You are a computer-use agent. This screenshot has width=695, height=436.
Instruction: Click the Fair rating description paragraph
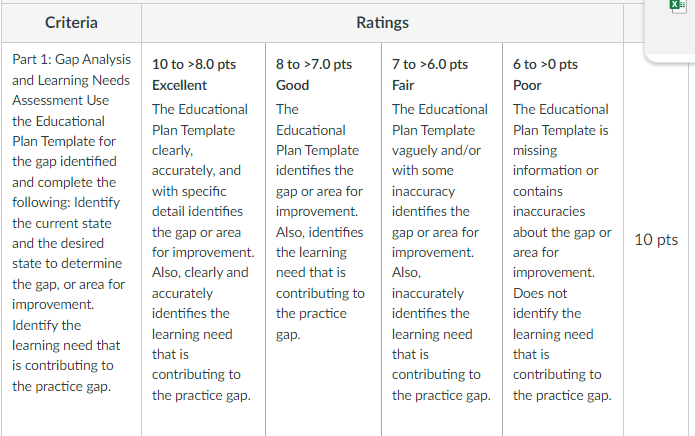coord(441,252)
